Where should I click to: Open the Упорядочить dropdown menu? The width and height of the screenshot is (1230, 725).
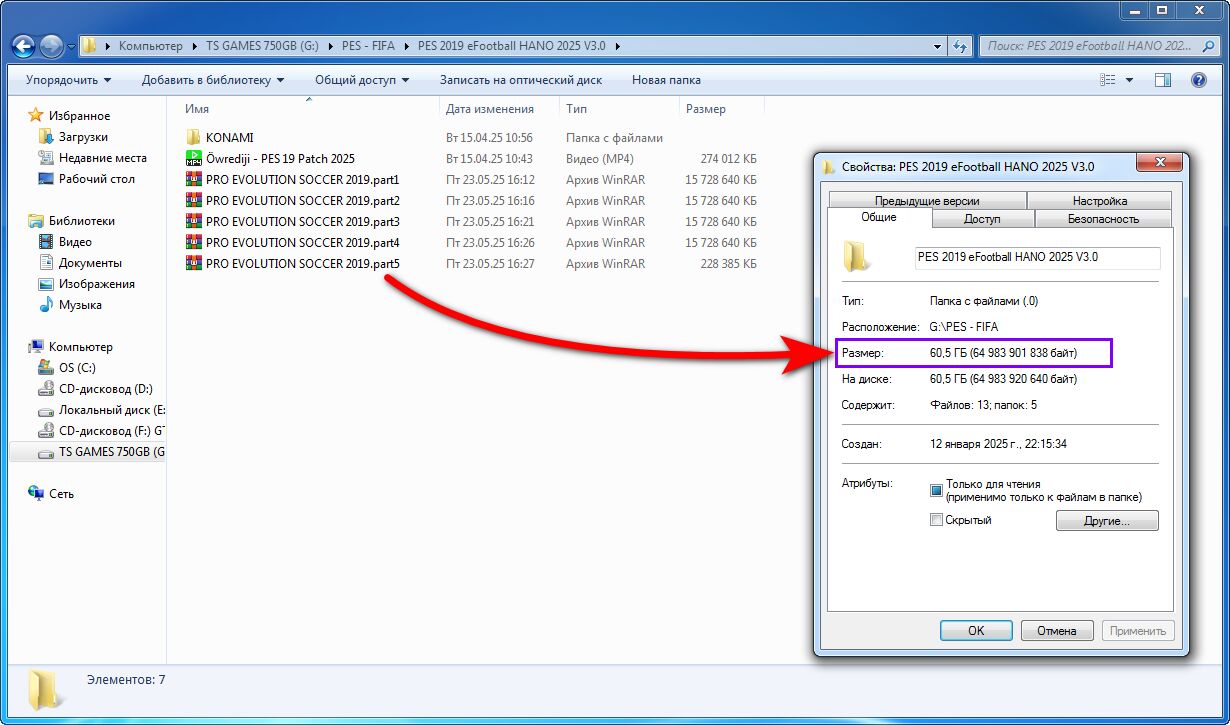(68, 80)
